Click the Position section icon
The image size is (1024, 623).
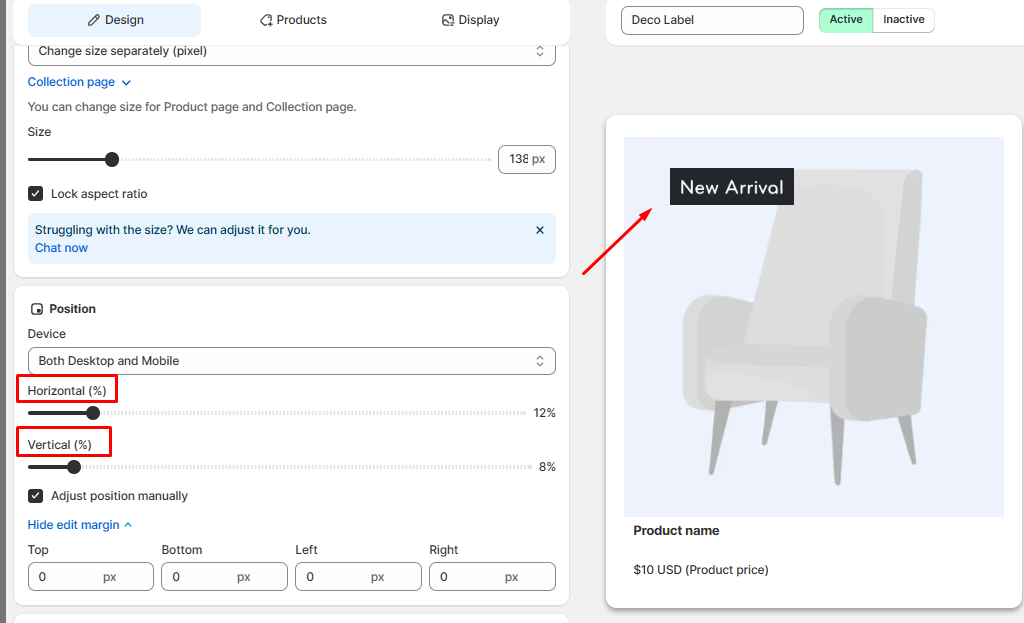tap(37, 310)
